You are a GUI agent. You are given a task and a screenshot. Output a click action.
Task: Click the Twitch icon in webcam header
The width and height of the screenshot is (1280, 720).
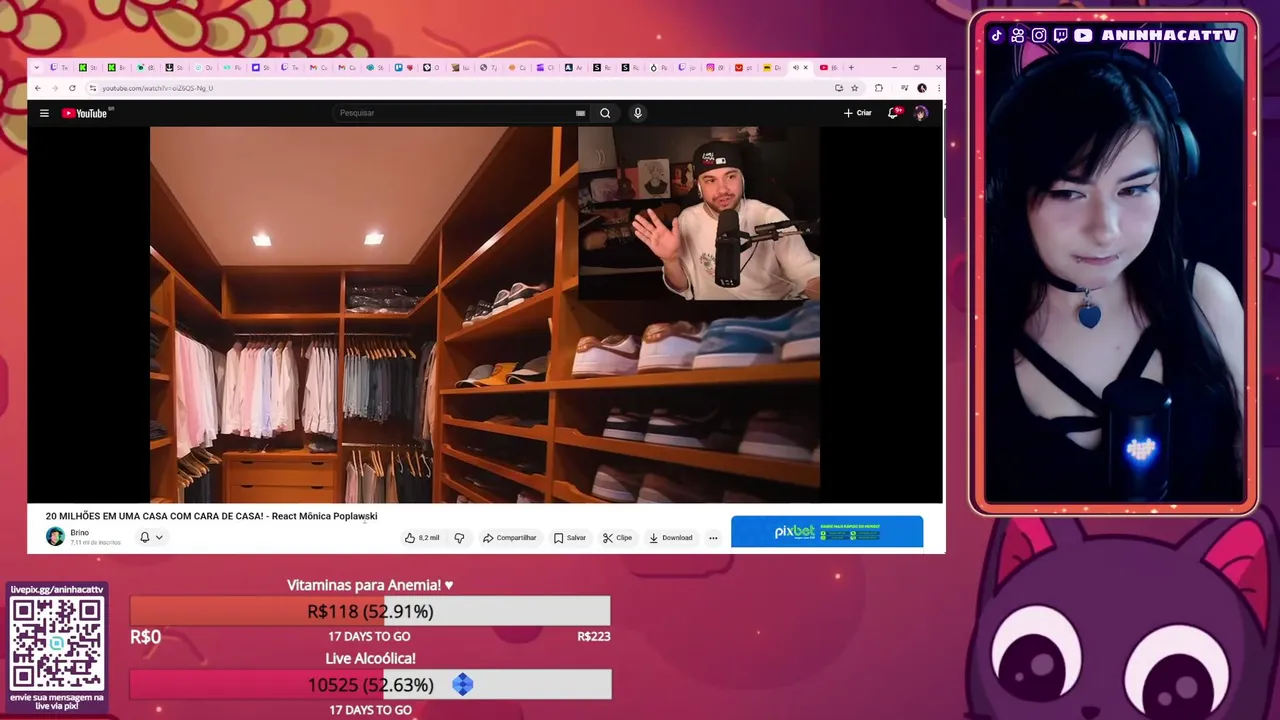point(1060,35)
